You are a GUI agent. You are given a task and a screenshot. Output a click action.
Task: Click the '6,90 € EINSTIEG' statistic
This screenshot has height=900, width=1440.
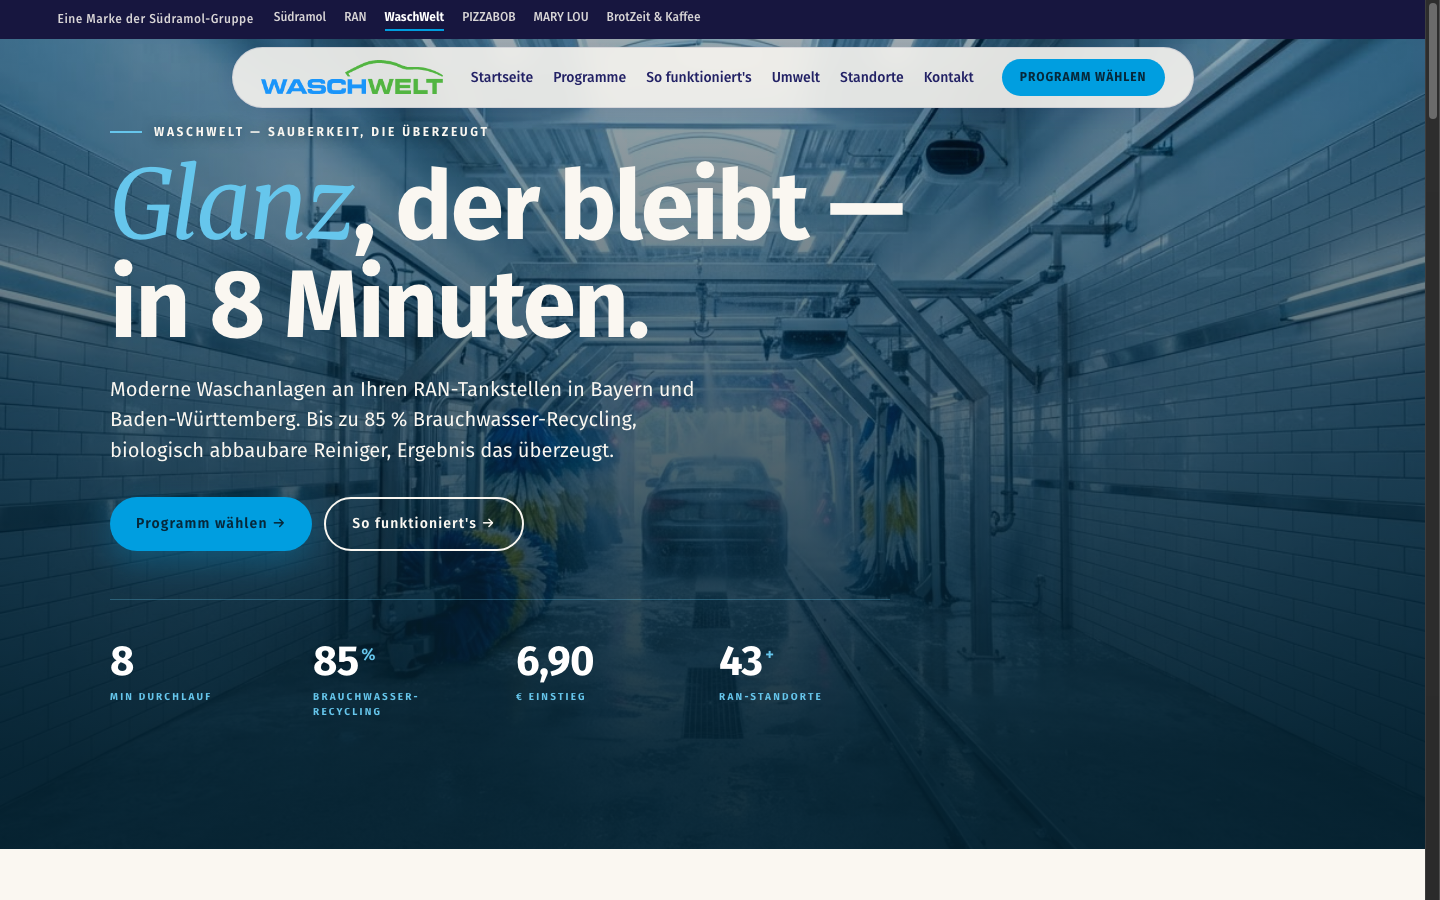tap(555, 671)
